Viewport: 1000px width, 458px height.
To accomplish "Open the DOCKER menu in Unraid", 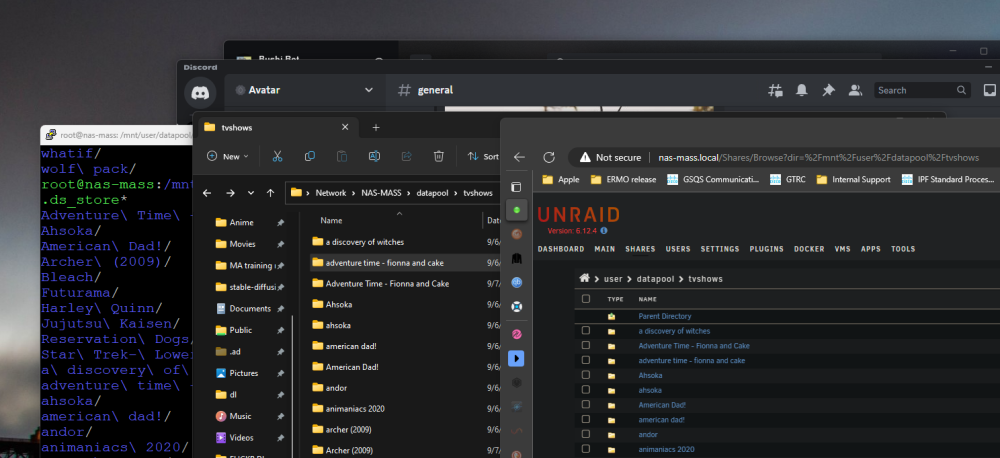I will coord(809,249).
